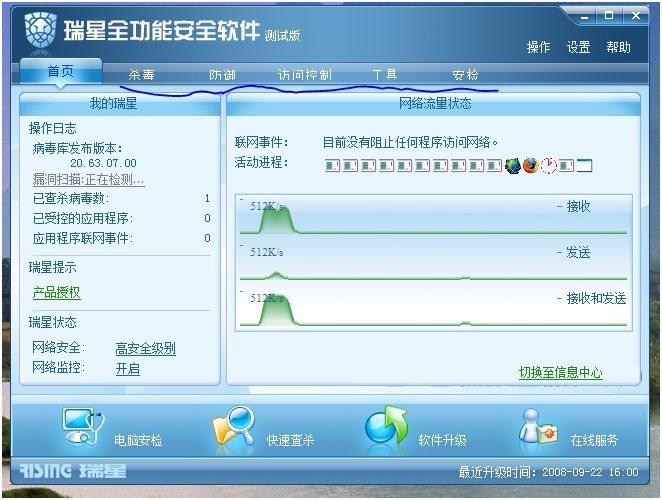662x500 pixels.
Task: Click the blue window process icon at row end
Action: coord(585,166)
